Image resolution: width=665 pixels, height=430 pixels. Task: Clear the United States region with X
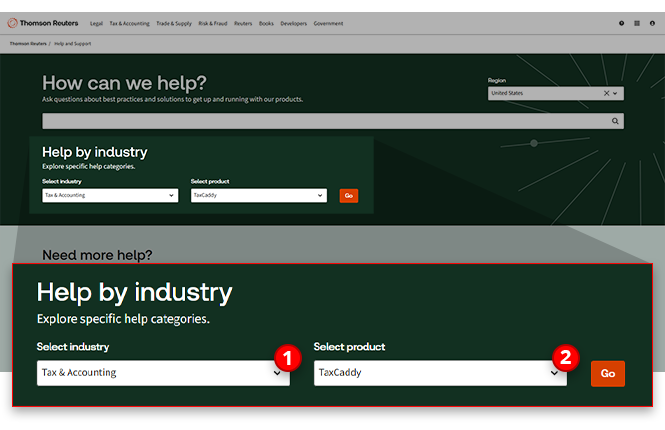point(606,93)
